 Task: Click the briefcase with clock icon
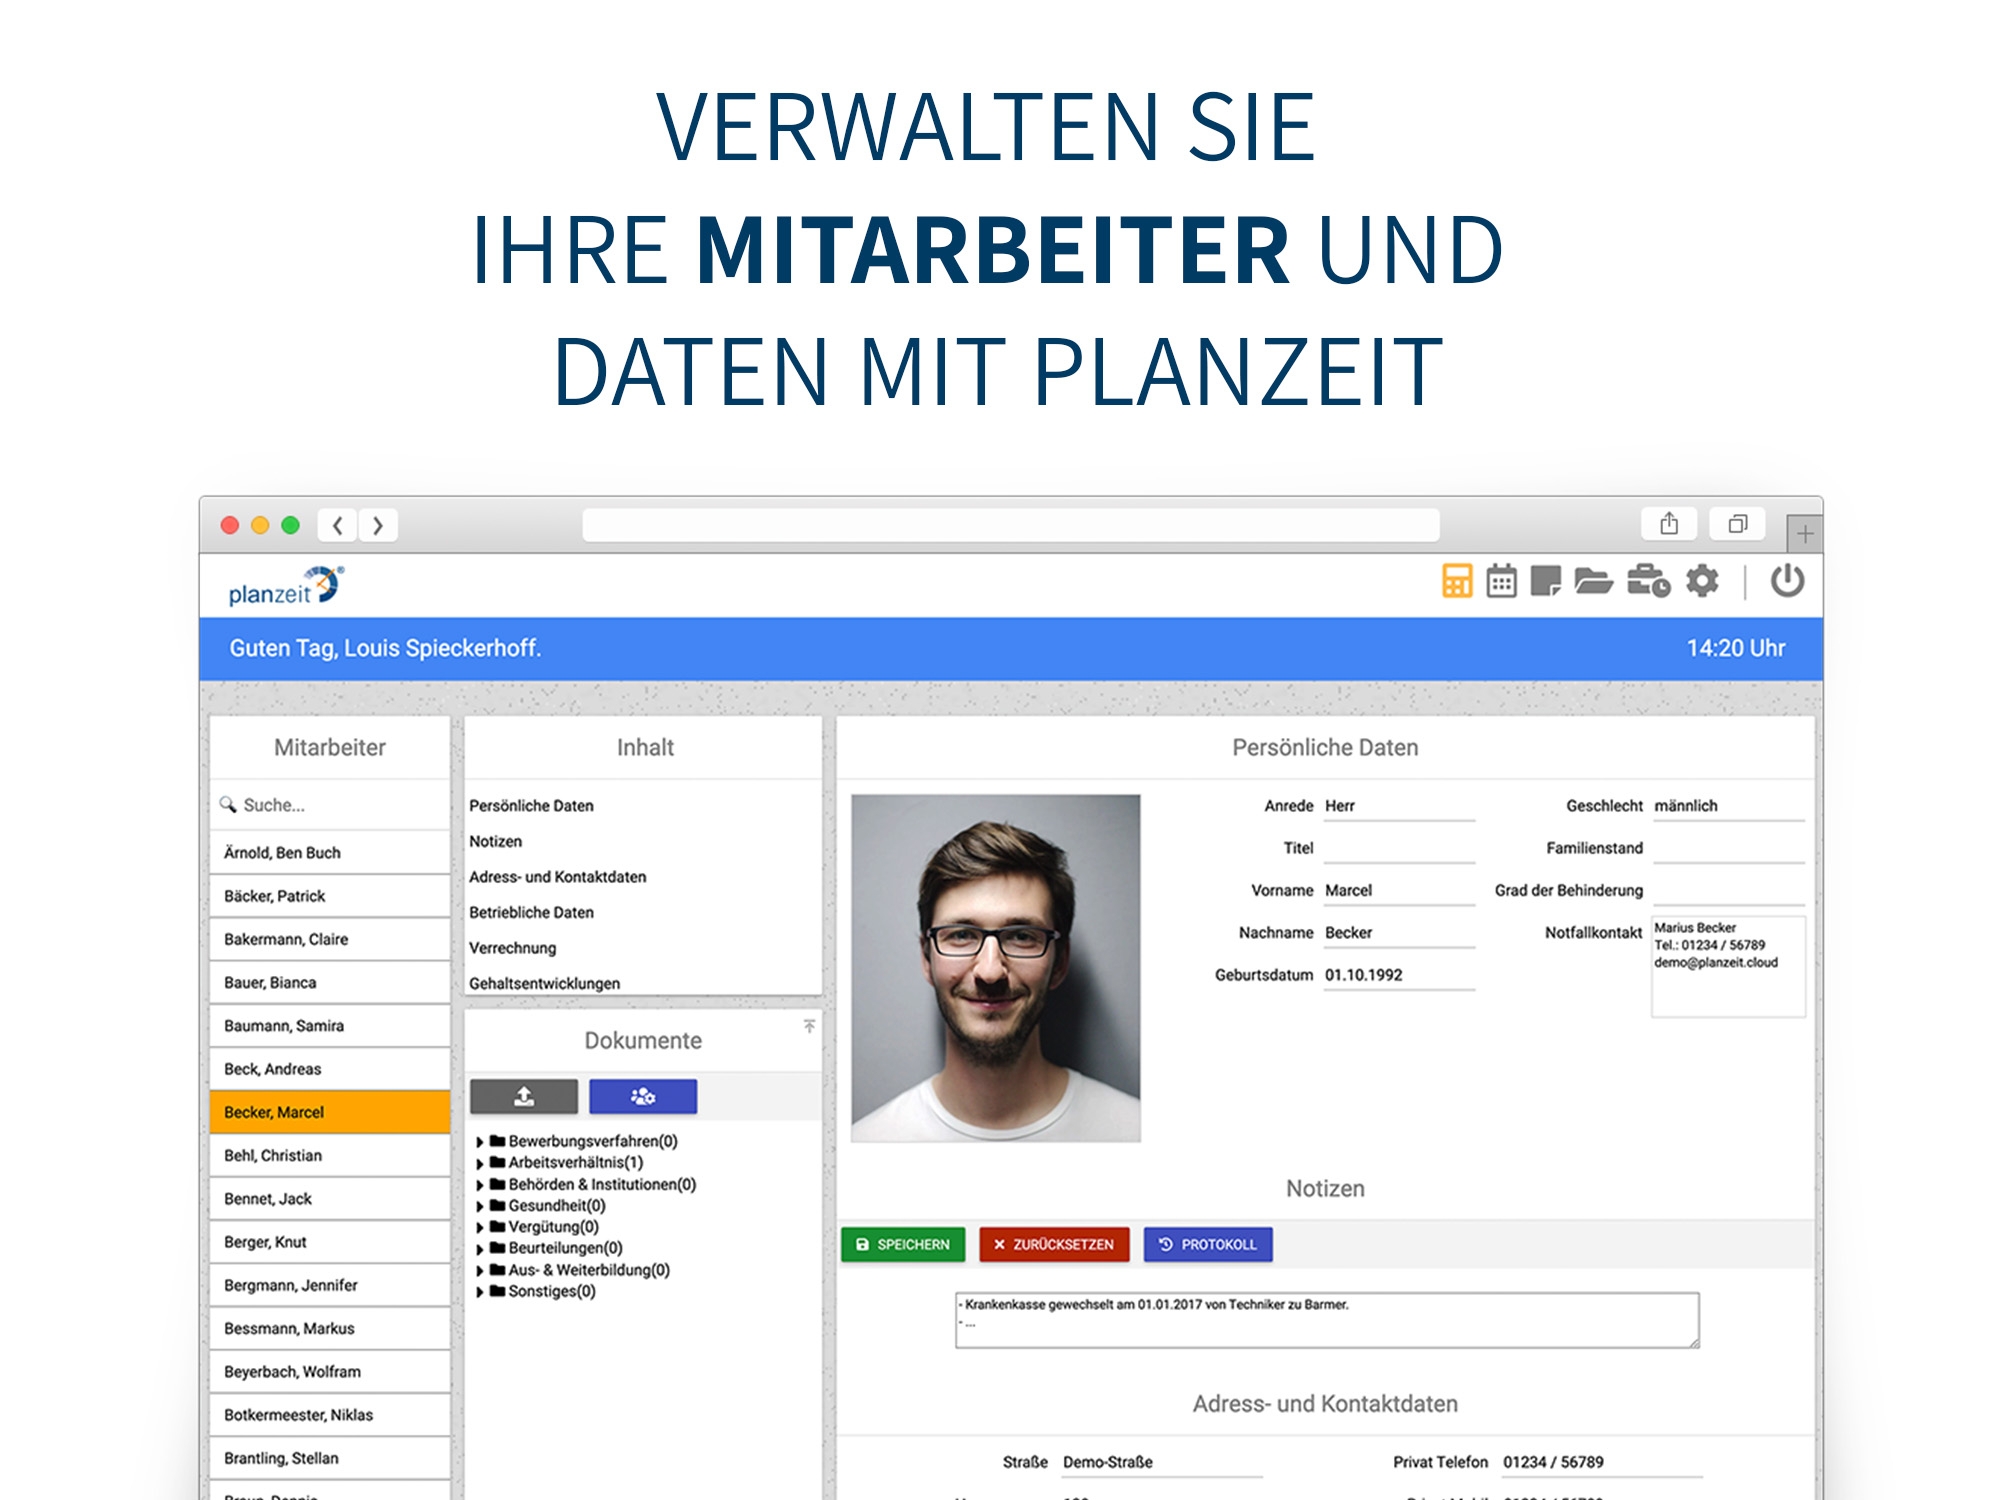1648,581
